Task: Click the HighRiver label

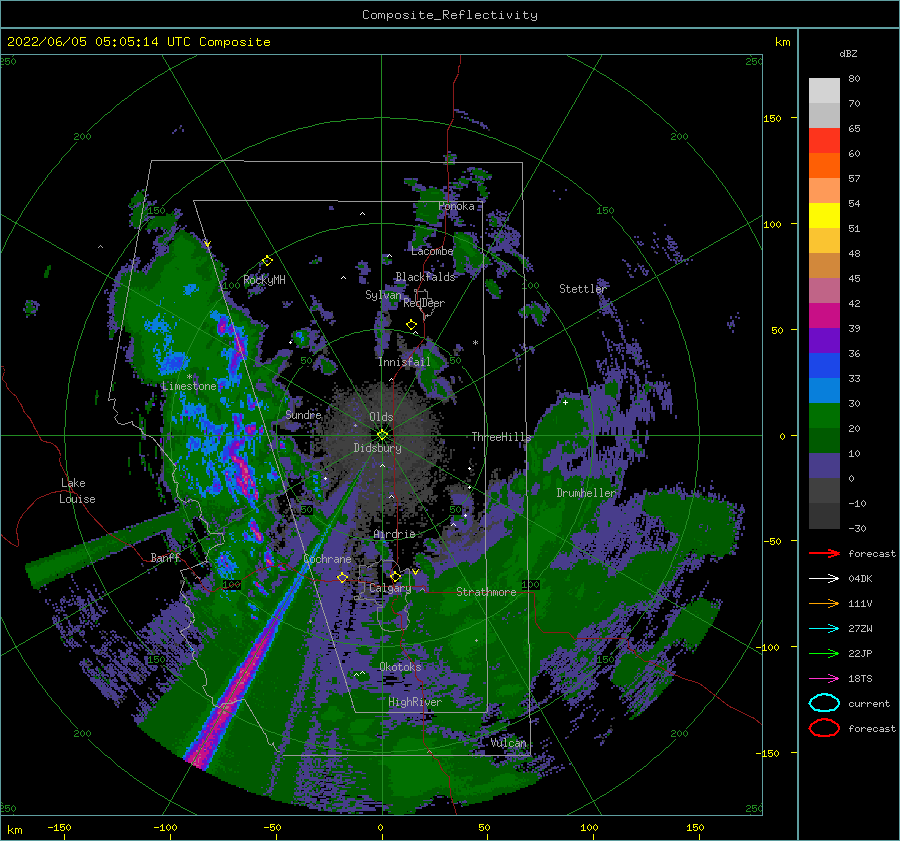Action: coord(415,702)
